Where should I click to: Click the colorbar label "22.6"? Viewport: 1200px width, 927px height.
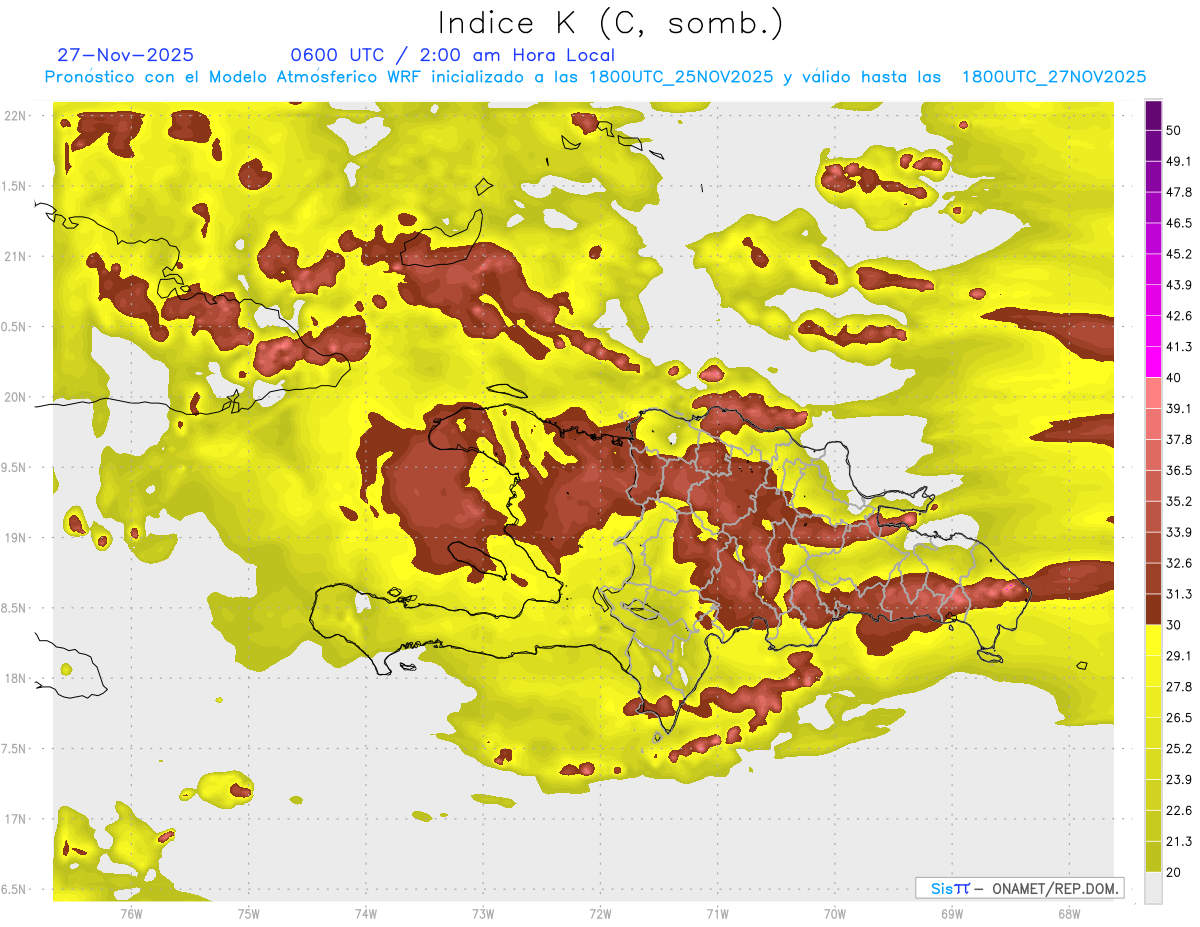(x=1179, y=811)
